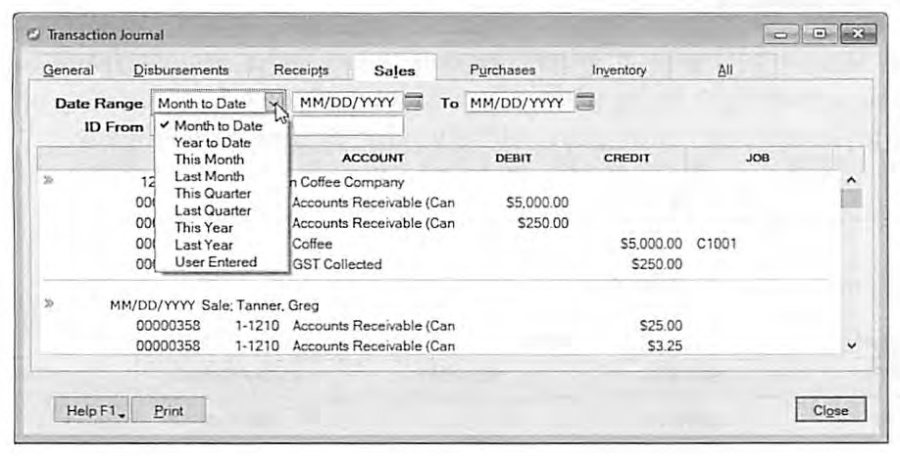
Task: Click zoom arrow beside Tanner, Greg sale
Action: [49, 303]
